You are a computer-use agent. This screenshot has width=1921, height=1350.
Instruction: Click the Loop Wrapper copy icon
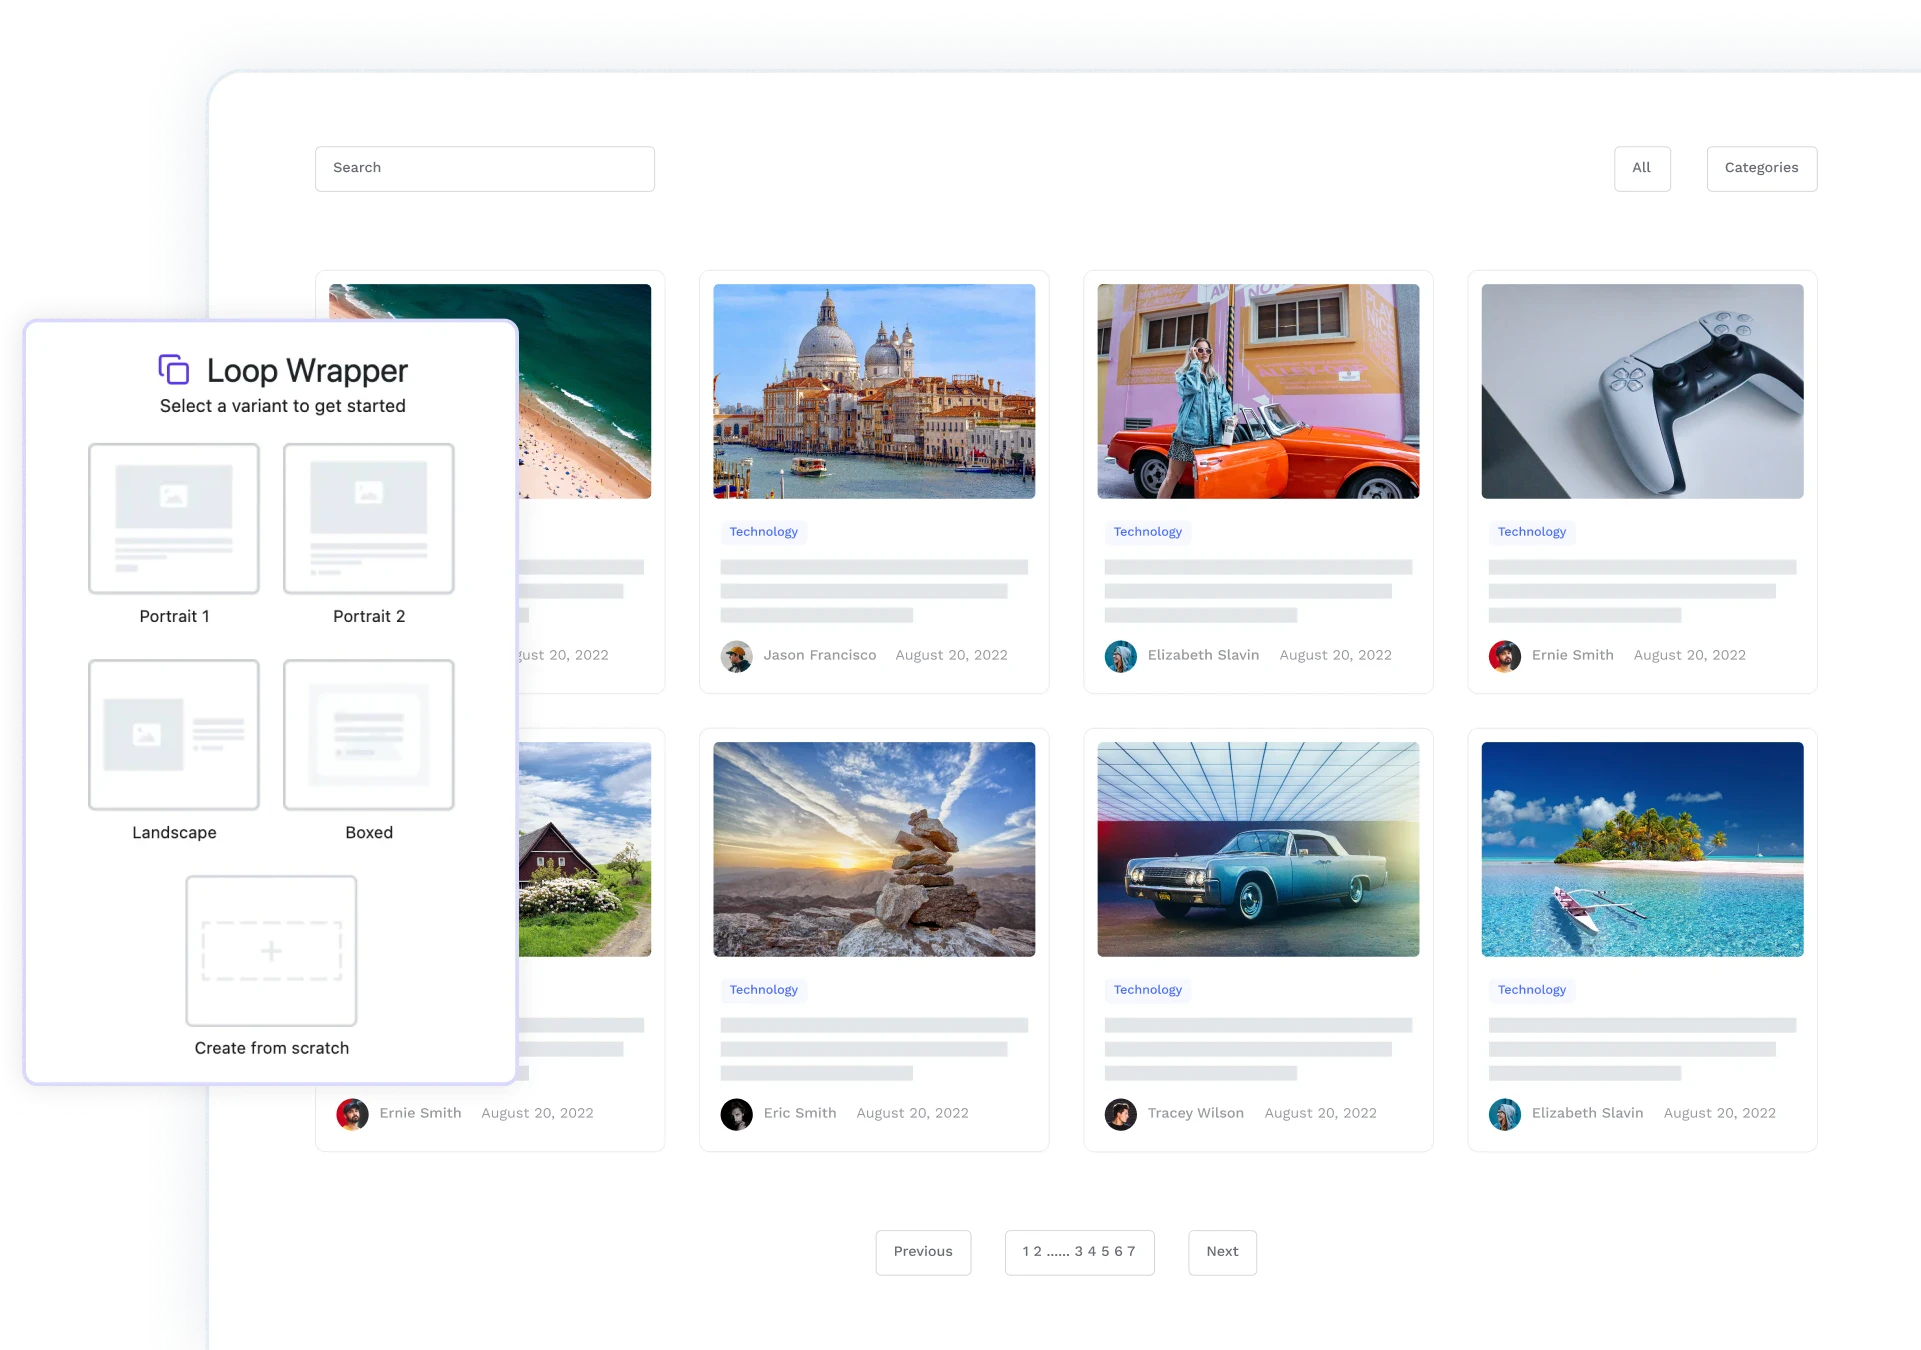pyautogui.click(x=176, y=370)
